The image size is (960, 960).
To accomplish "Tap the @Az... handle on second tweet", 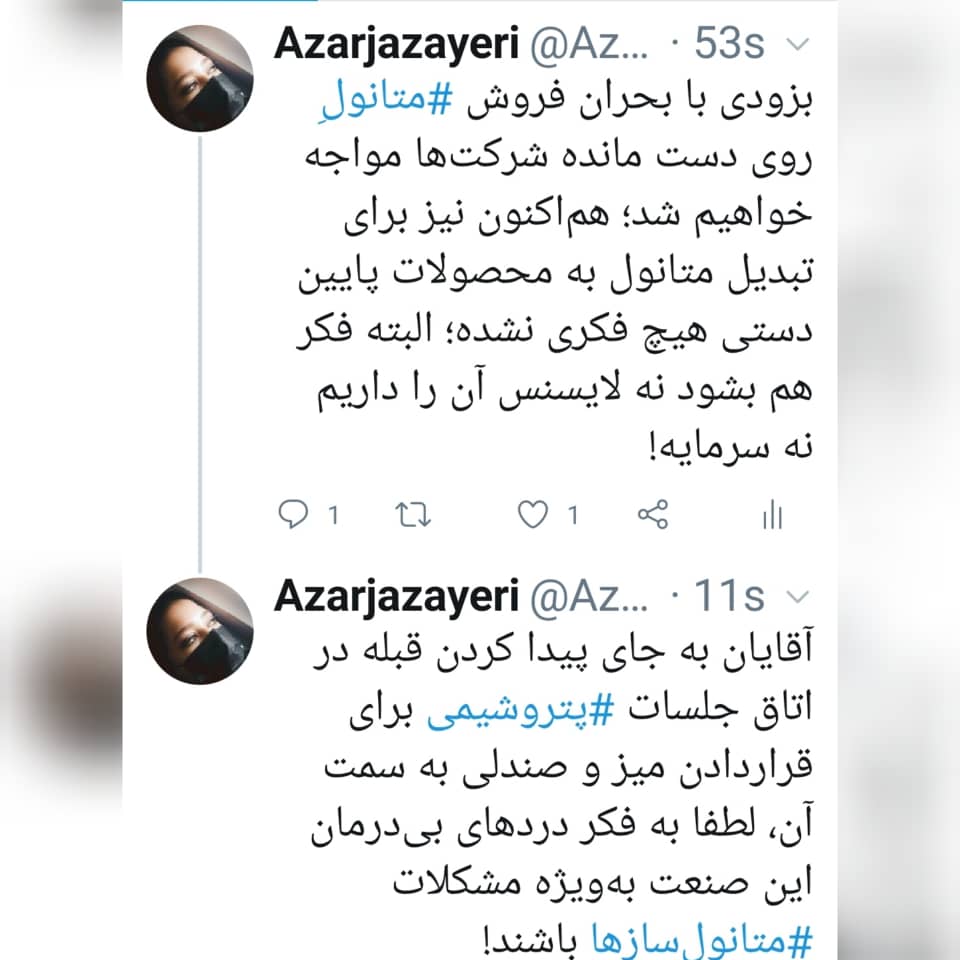I will 589,597.
